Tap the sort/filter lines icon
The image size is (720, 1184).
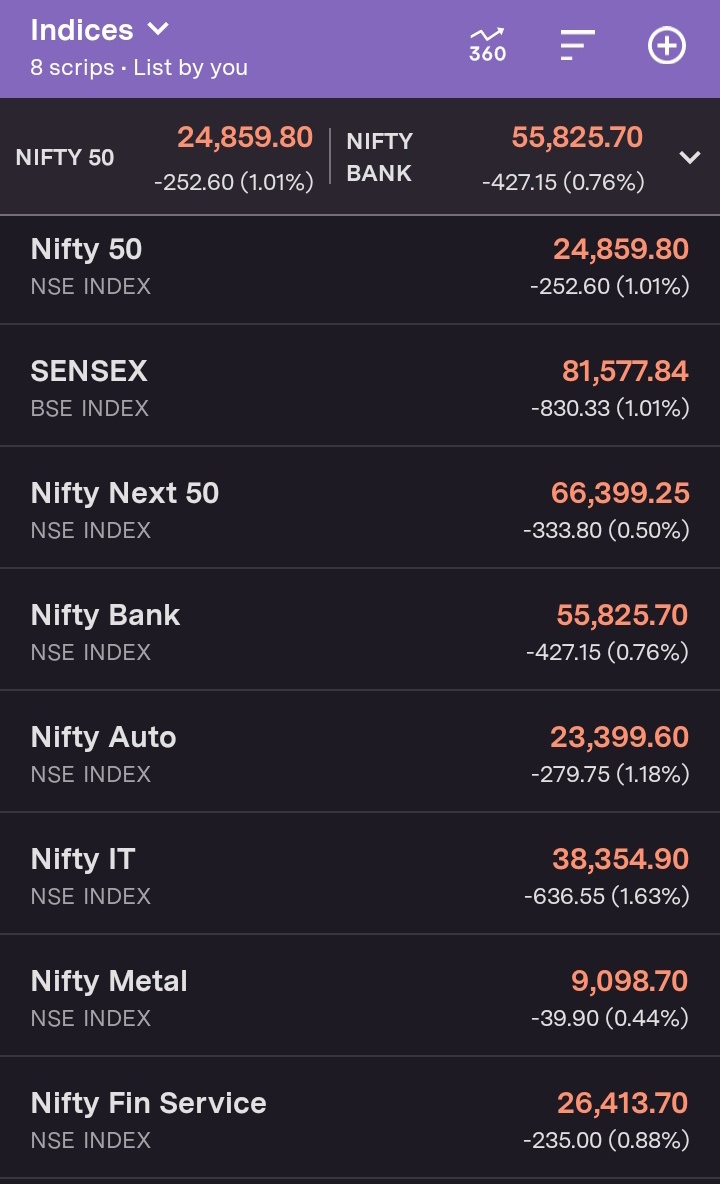tap(577, 45)
